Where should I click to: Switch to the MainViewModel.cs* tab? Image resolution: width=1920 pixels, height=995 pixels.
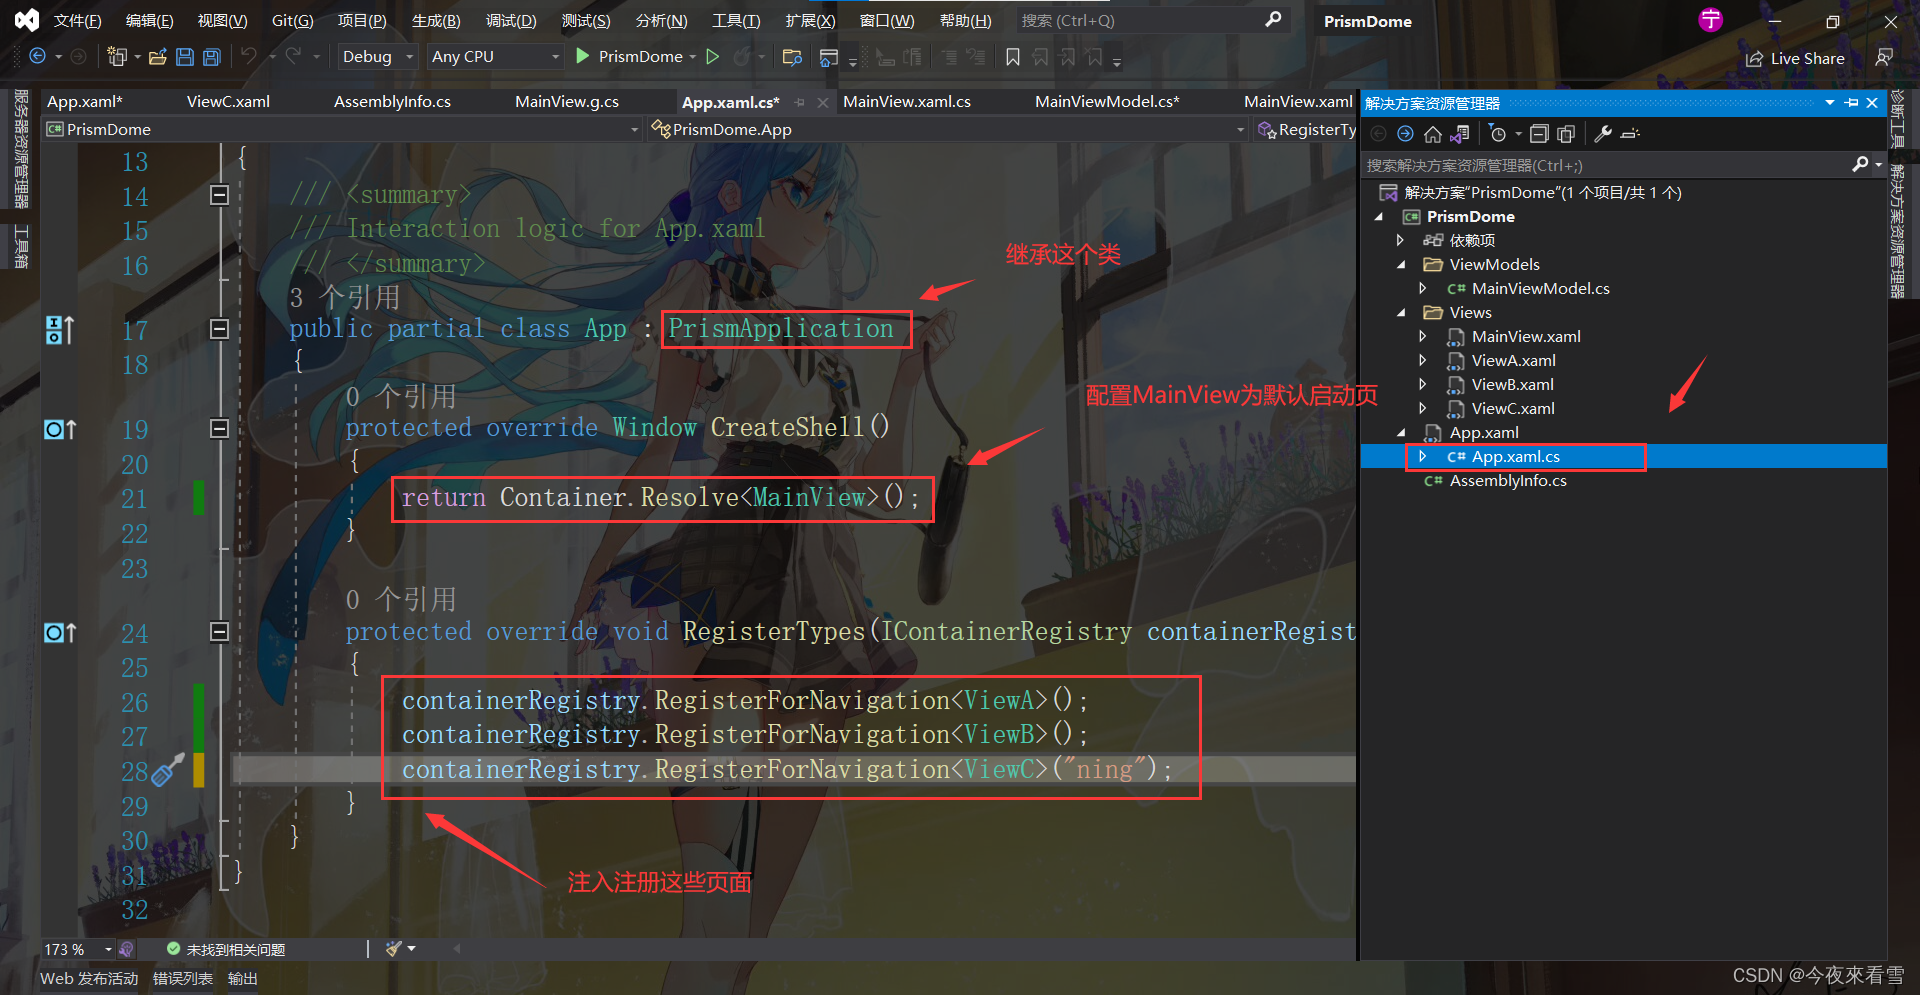pyautogui.click(x=1107, y=101)
